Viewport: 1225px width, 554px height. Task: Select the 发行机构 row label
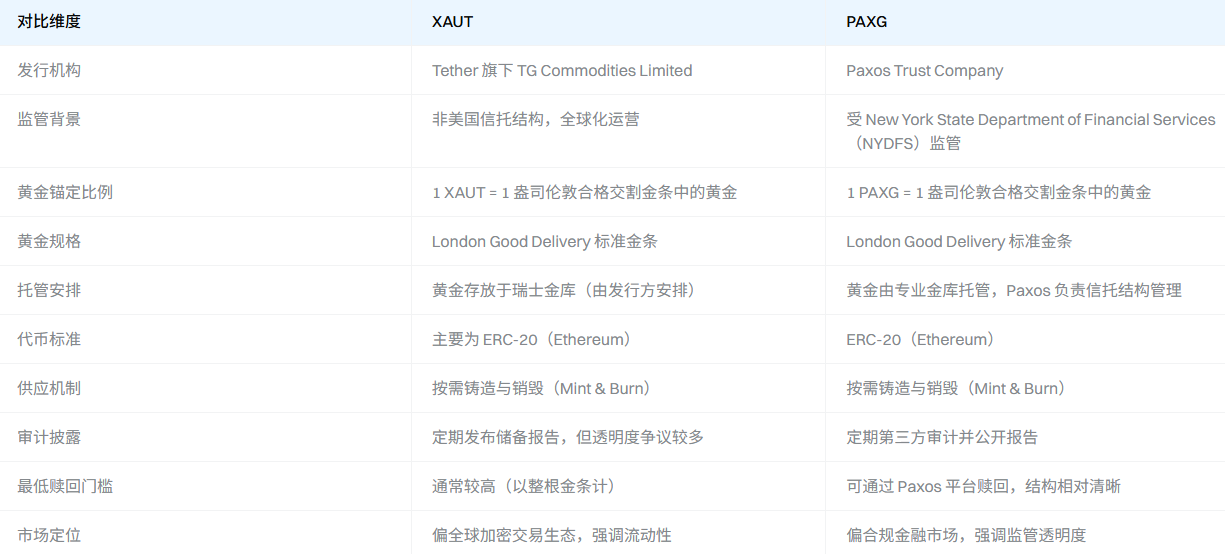(x=49, y=70)
